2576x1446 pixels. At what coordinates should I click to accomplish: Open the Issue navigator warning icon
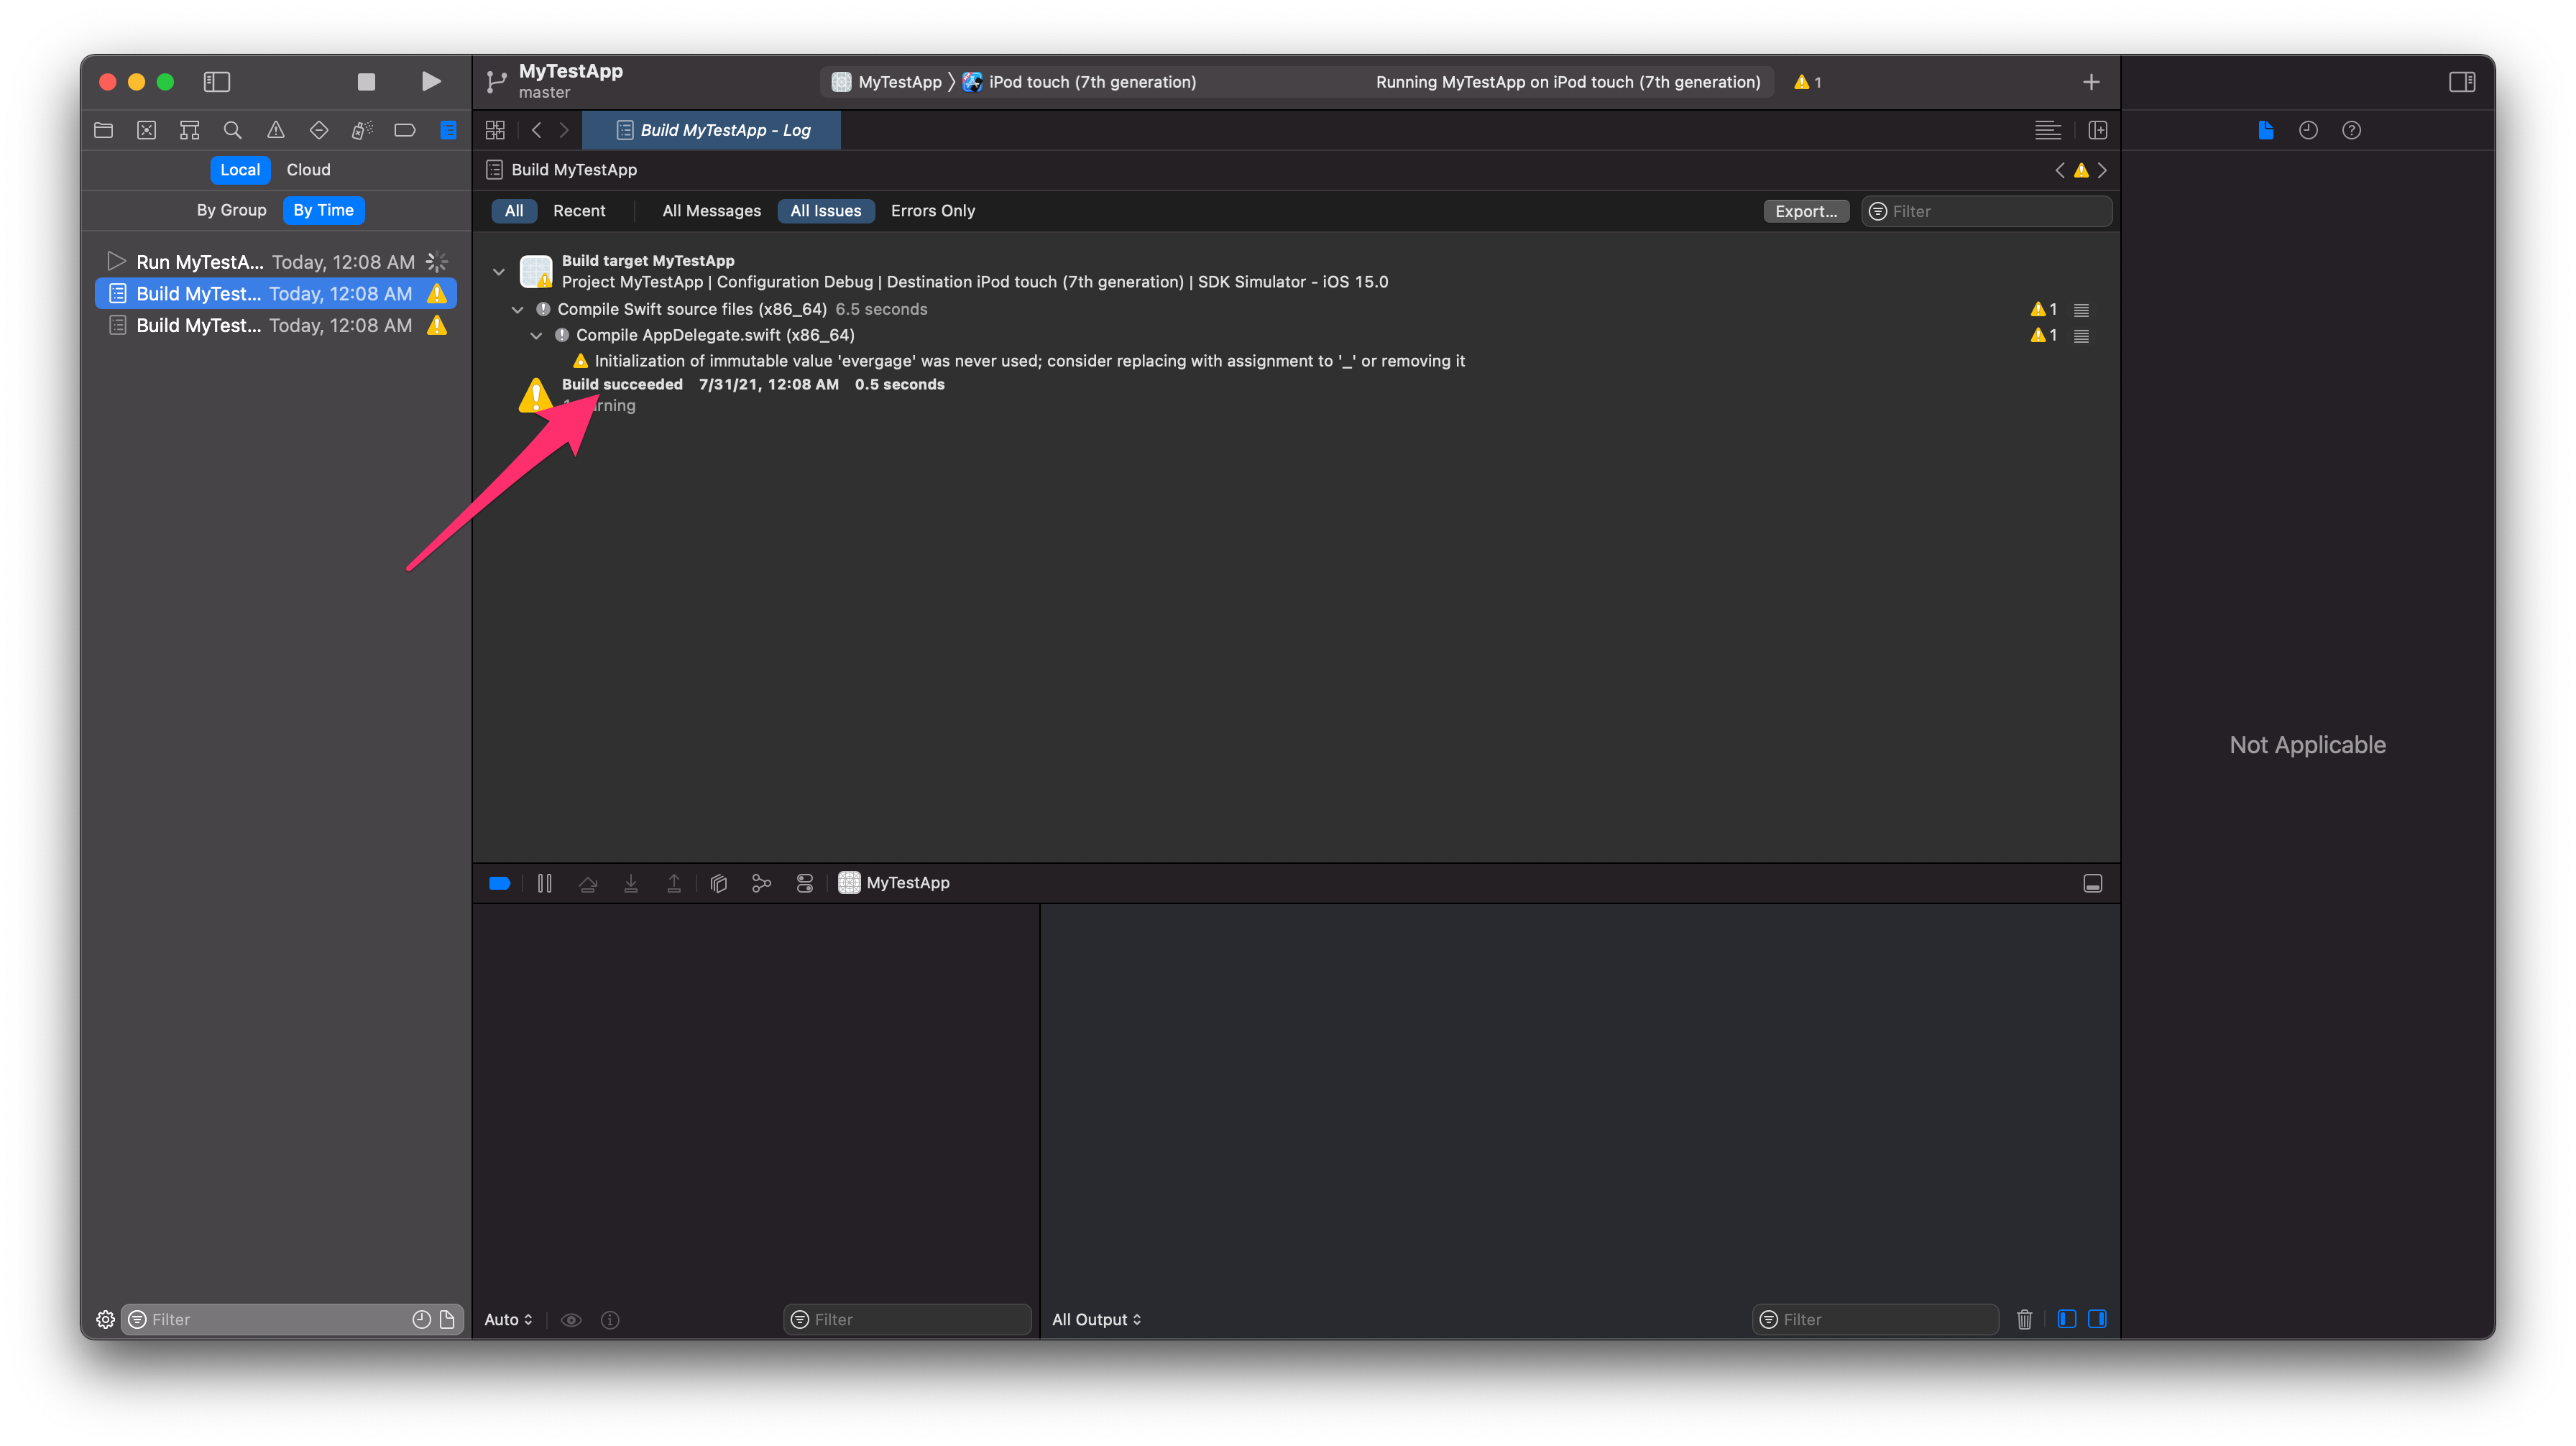(276, 130)
